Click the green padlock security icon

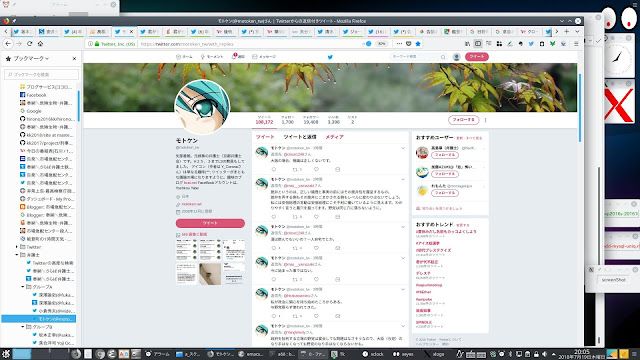(97, 44)
